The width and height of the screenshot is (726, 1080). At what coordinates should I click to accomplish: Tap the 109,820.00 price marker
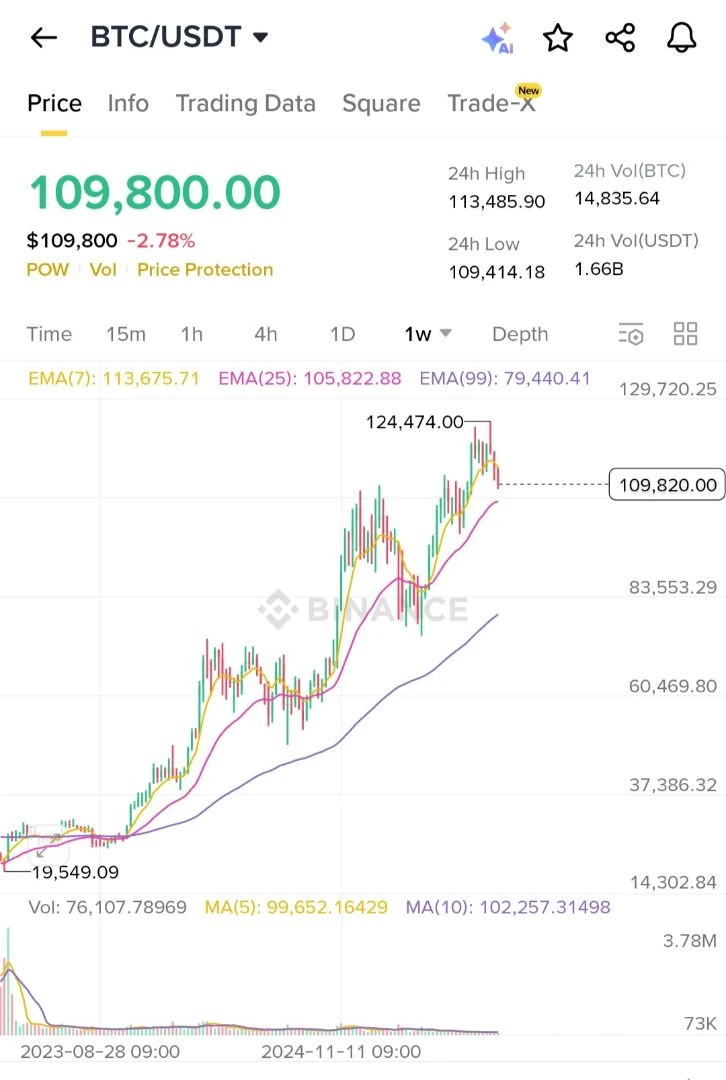pyautogui.click(x=667, y=485)
